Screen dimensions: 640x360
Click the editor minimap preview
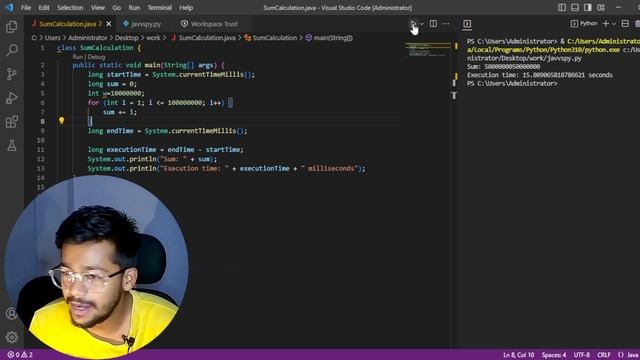(427, 49)
